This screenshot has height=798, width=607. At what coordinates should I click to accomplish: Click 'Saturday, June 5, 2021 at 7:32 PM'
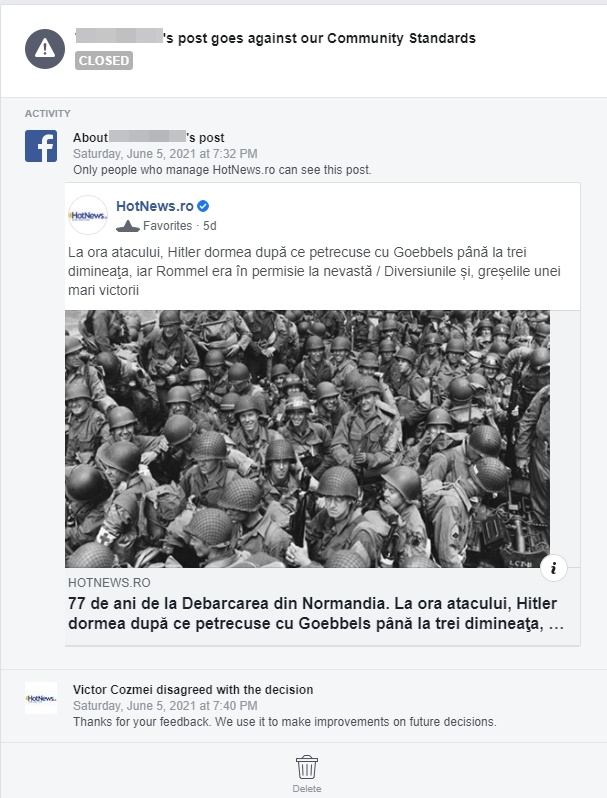[x=165, y=154]
